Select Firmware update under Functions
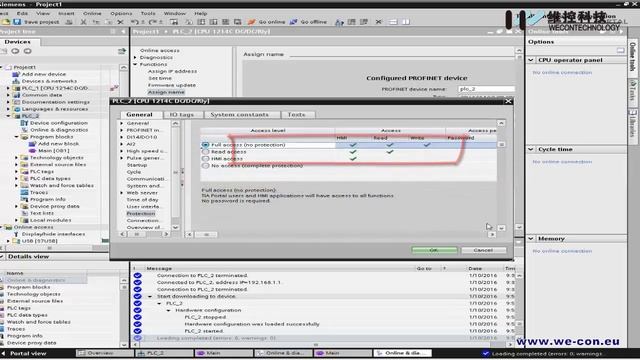Viewport: 640px width, 360px height. (172, 85)
